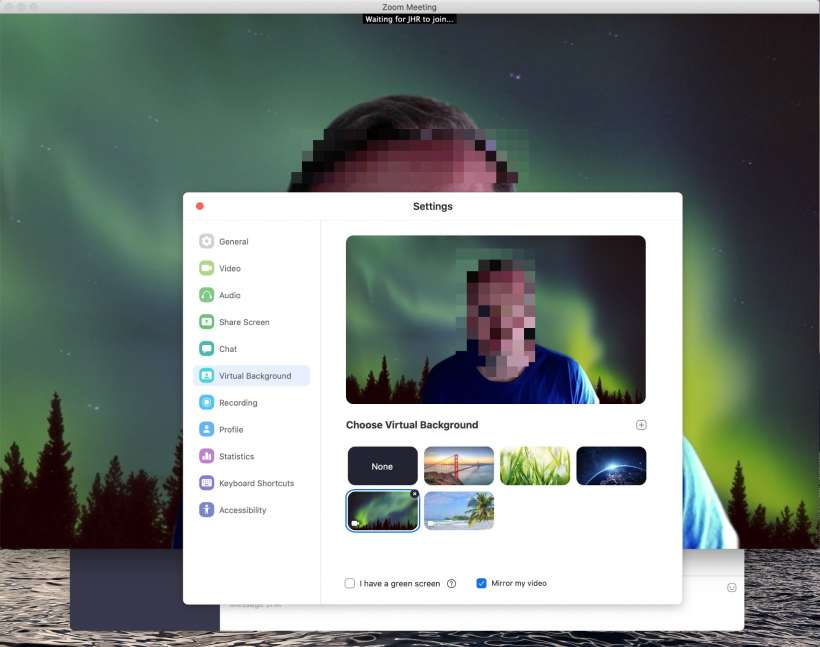
Task: Click the Profile person icon
Action: (x=207, y=429)
